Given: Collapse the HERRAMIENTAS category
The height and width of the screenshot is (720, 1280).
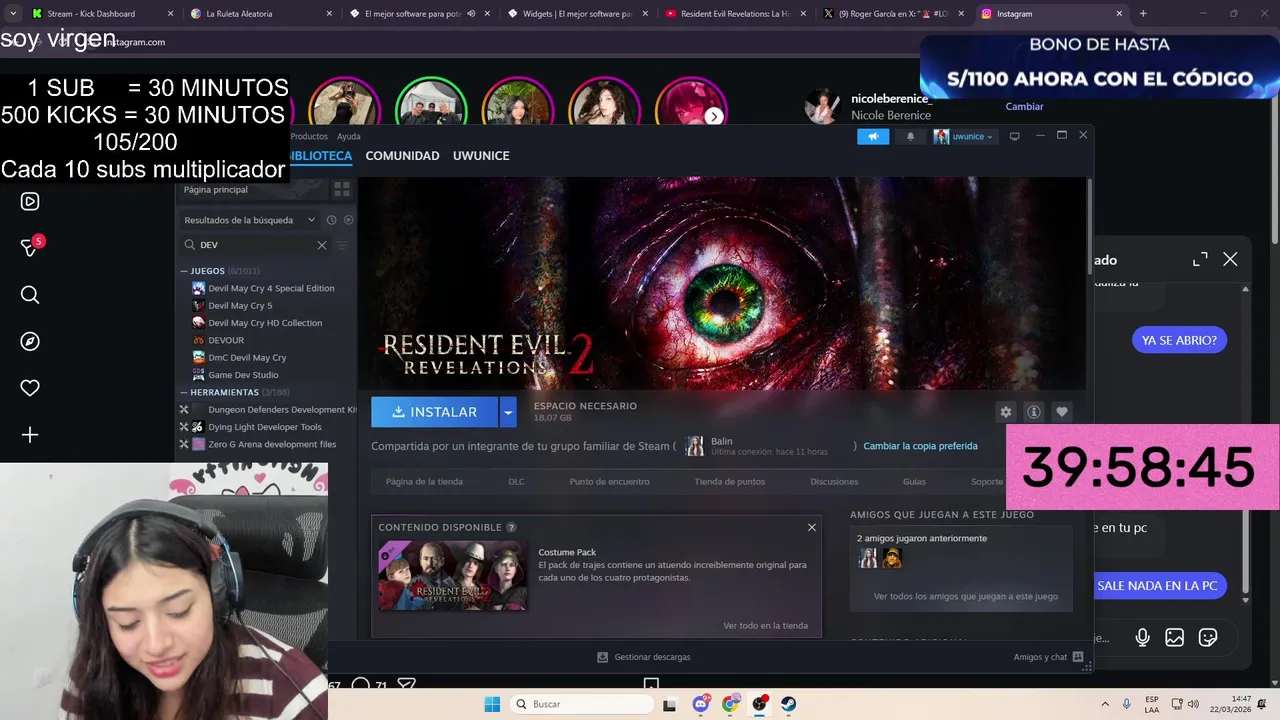Looking at the screenshot, I should [x=184, y=393].
